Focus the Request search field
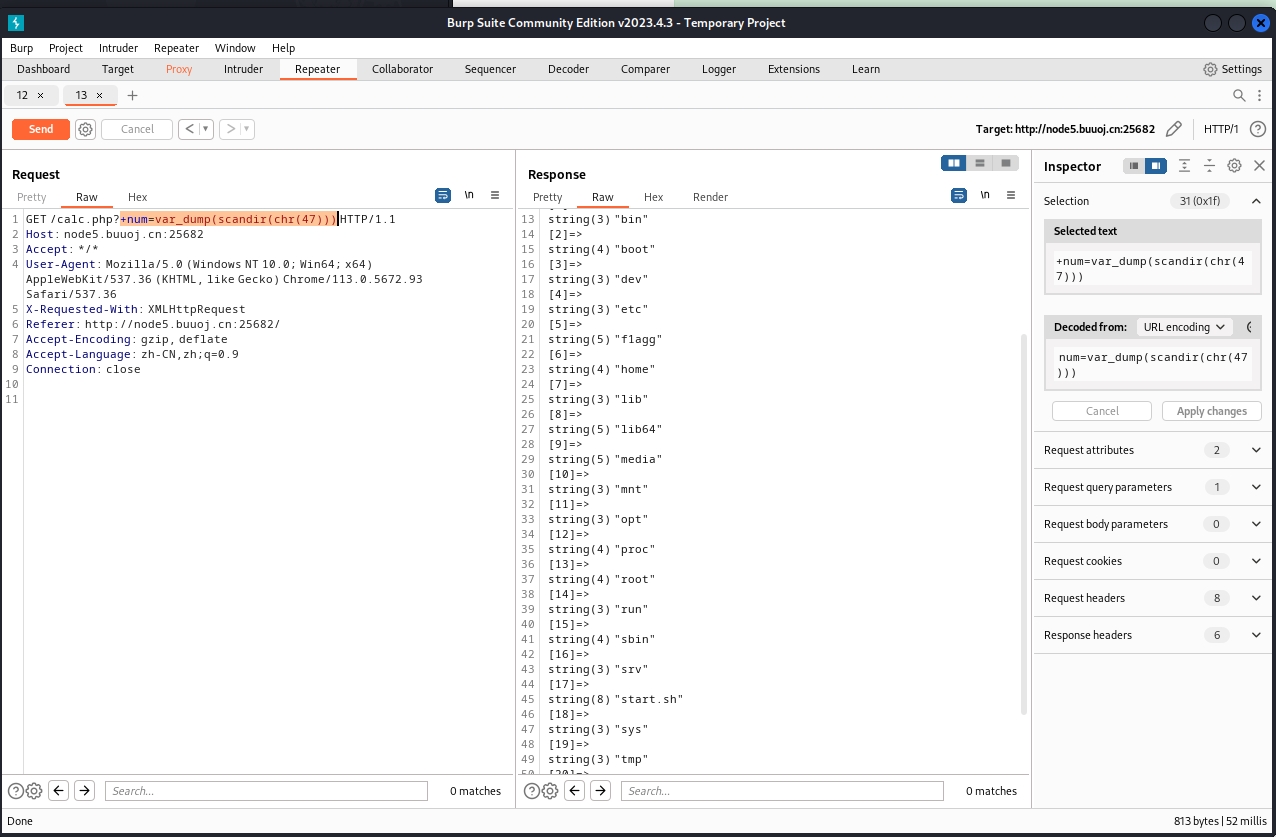Viewport: 1276px width, 837px height. pyautogui.click(x=266, y=791)
